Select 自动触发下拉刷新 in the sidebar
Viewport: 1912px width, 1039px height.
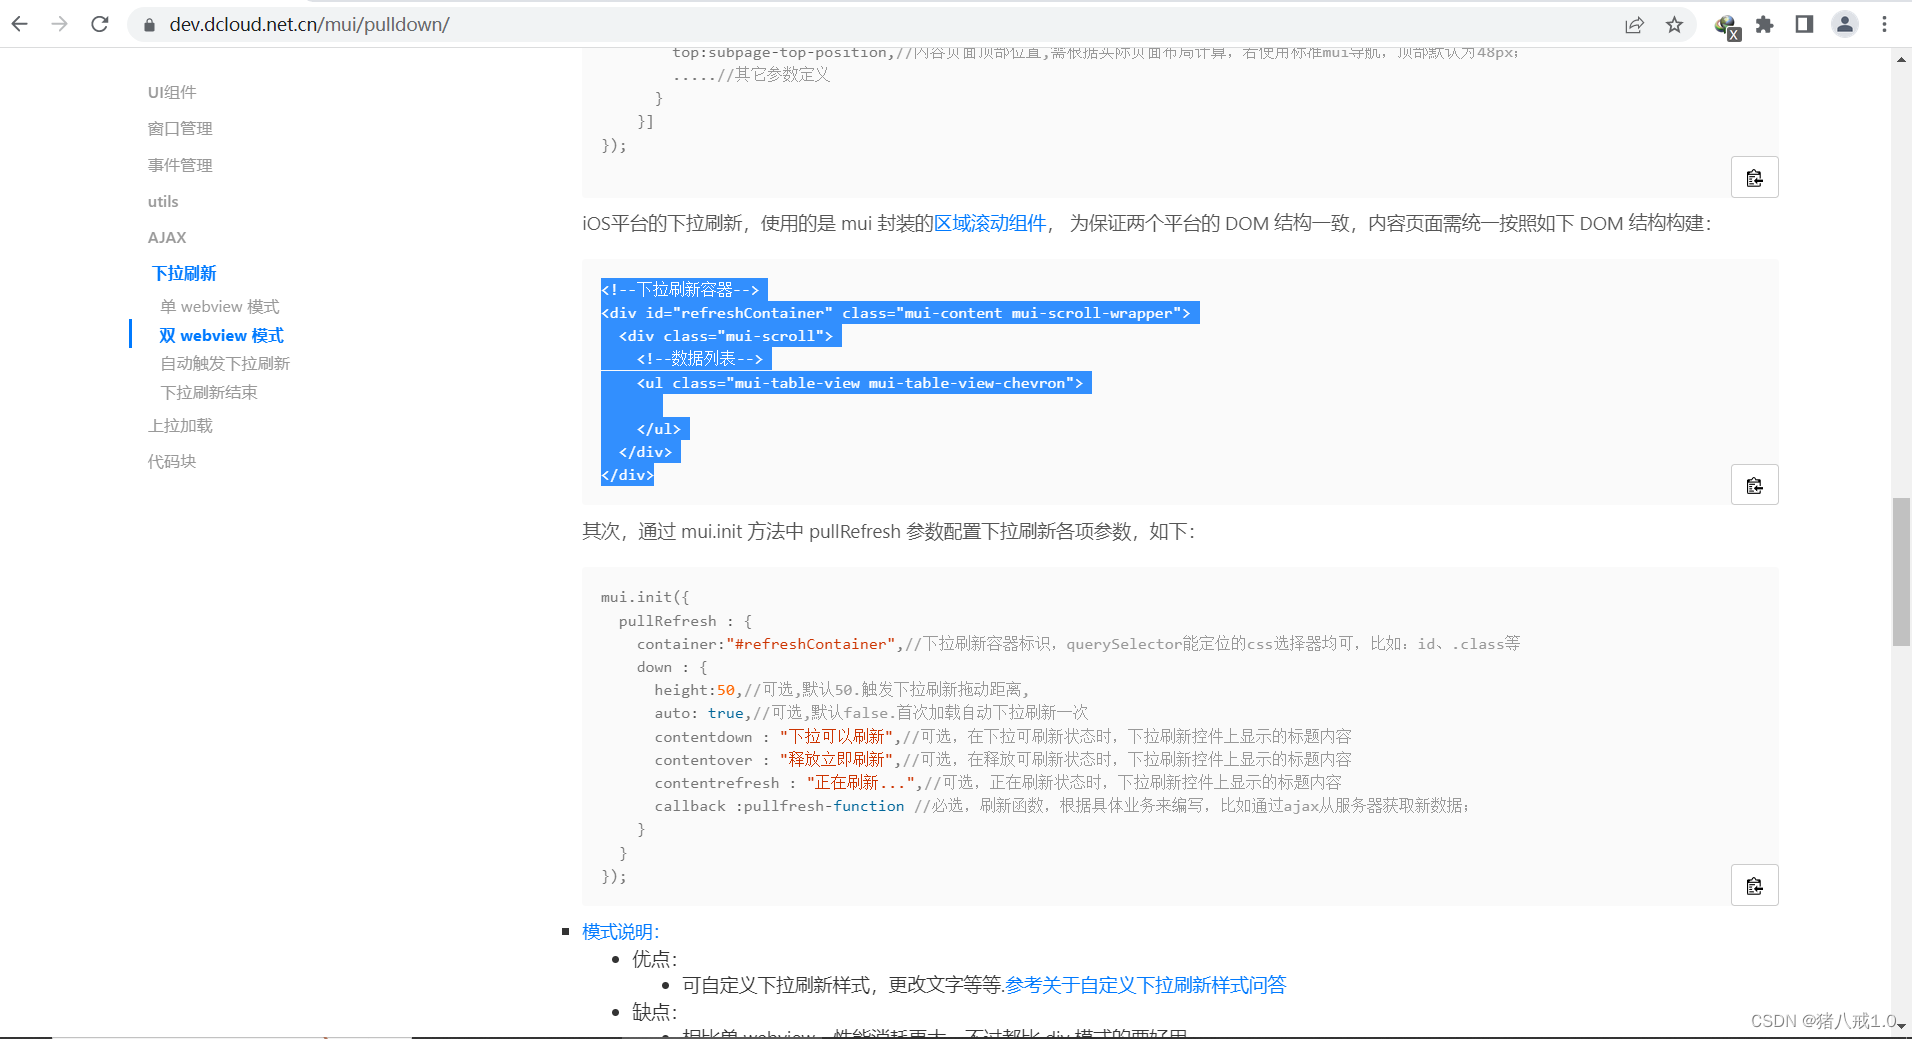tap(225, 363)
